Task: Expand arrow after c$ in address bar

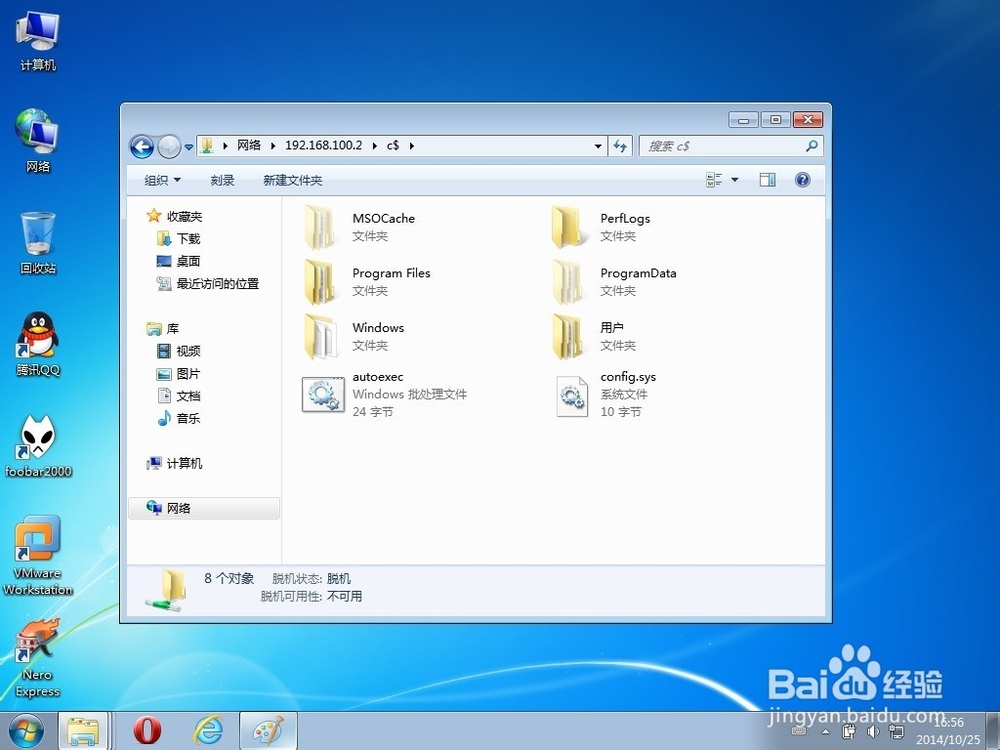Action: (412, 145)
